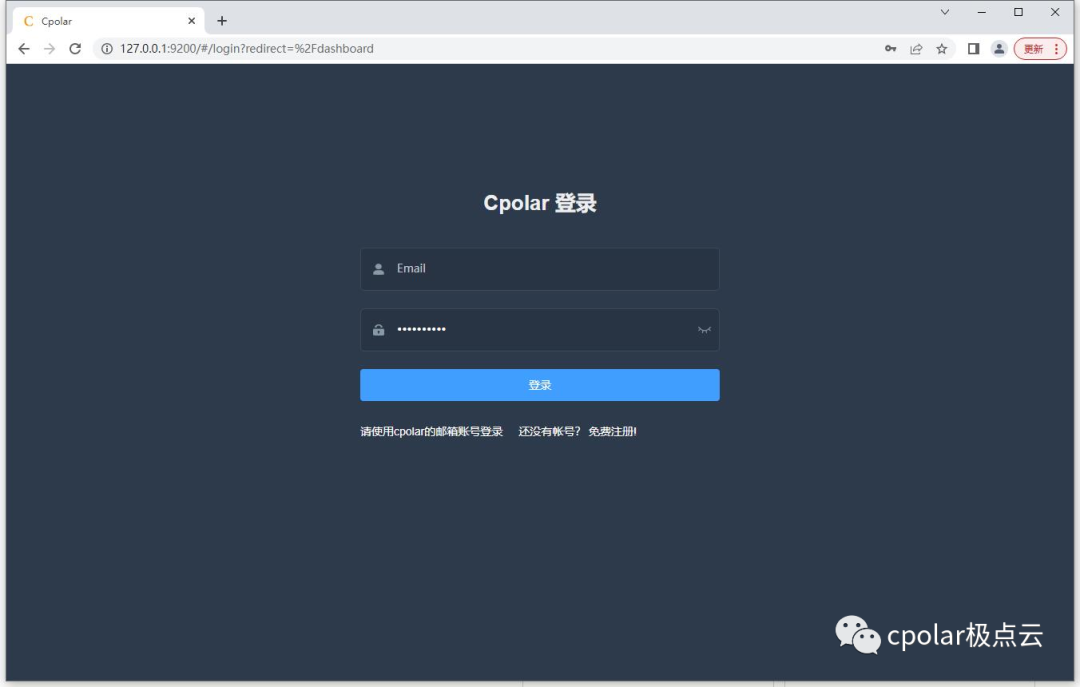1080x687 pixels.
Task: Open the saved passwords key icon
Action: 891,49
